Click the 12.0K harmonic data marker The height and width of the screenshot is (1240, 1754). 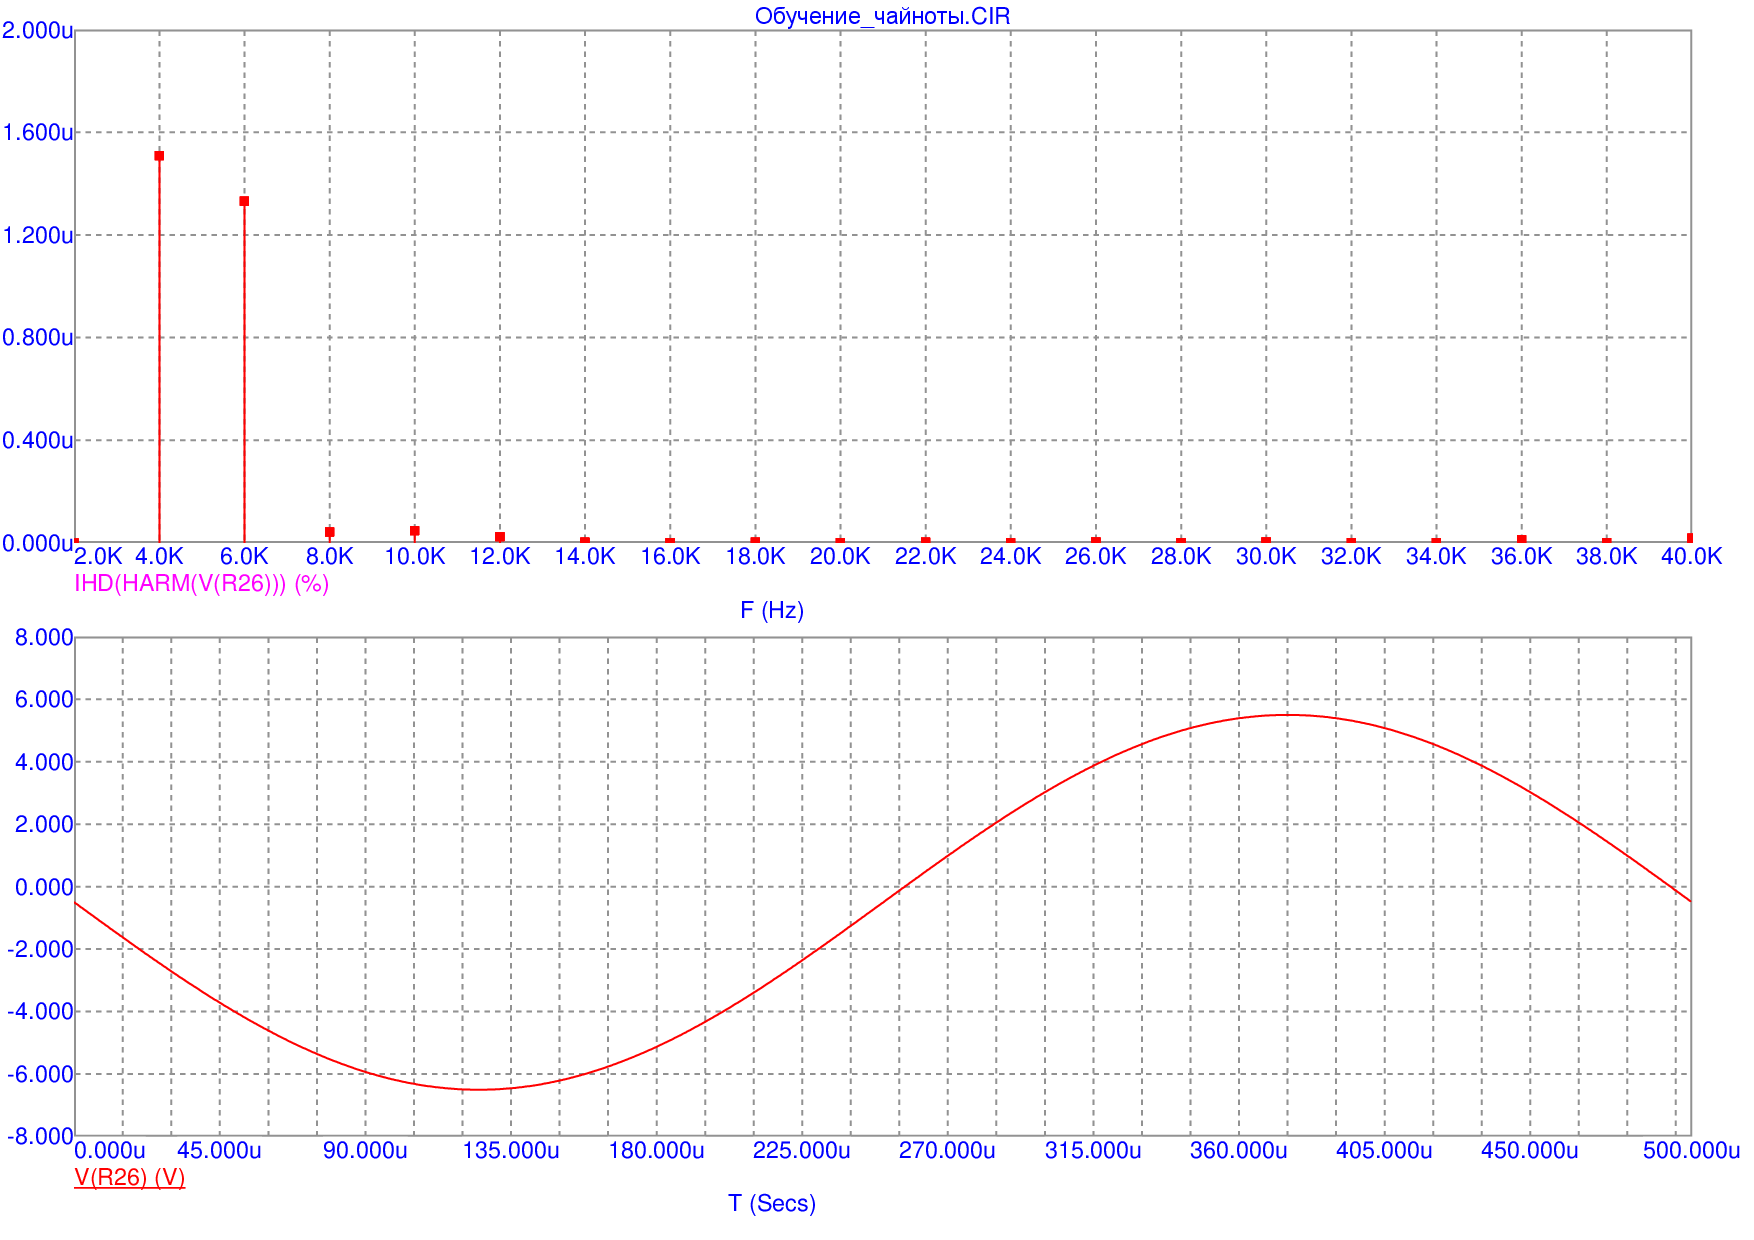500,537
